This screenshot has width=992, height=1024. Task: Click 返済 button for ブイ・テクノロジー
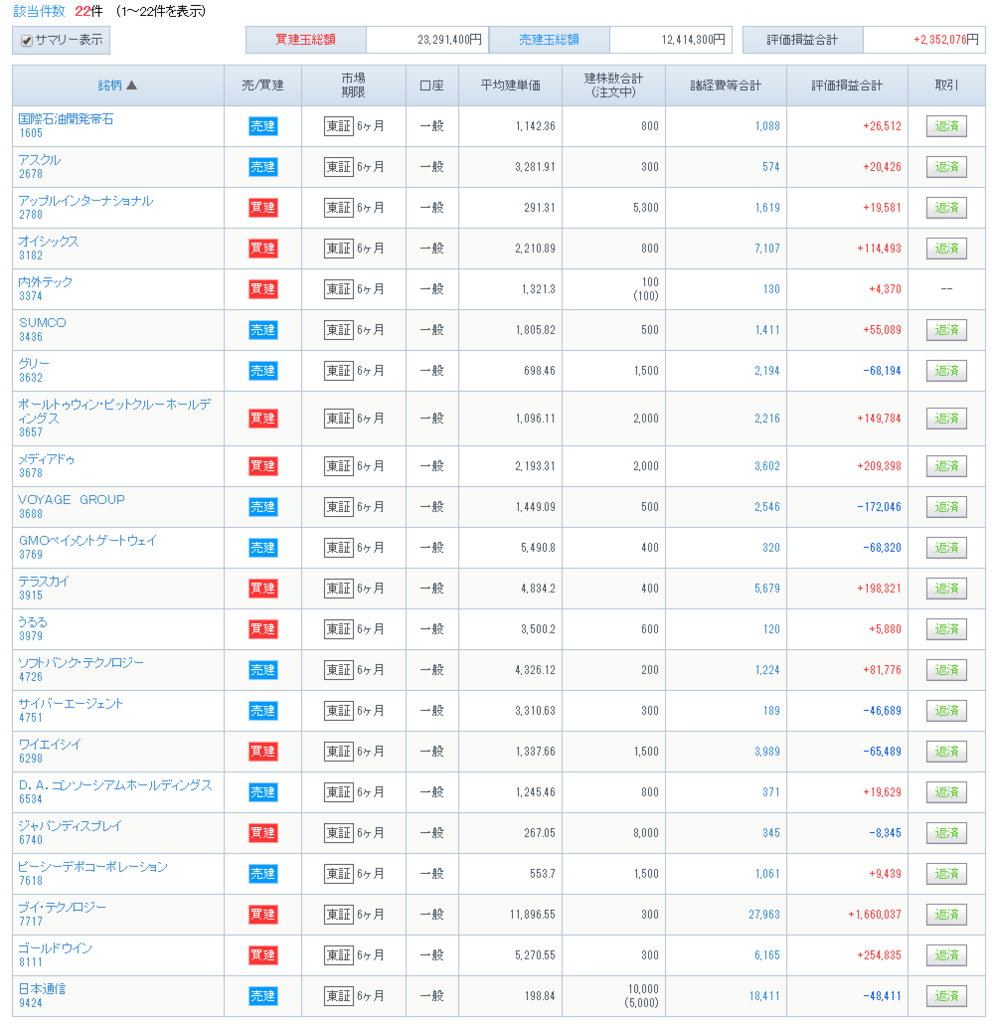946,914
